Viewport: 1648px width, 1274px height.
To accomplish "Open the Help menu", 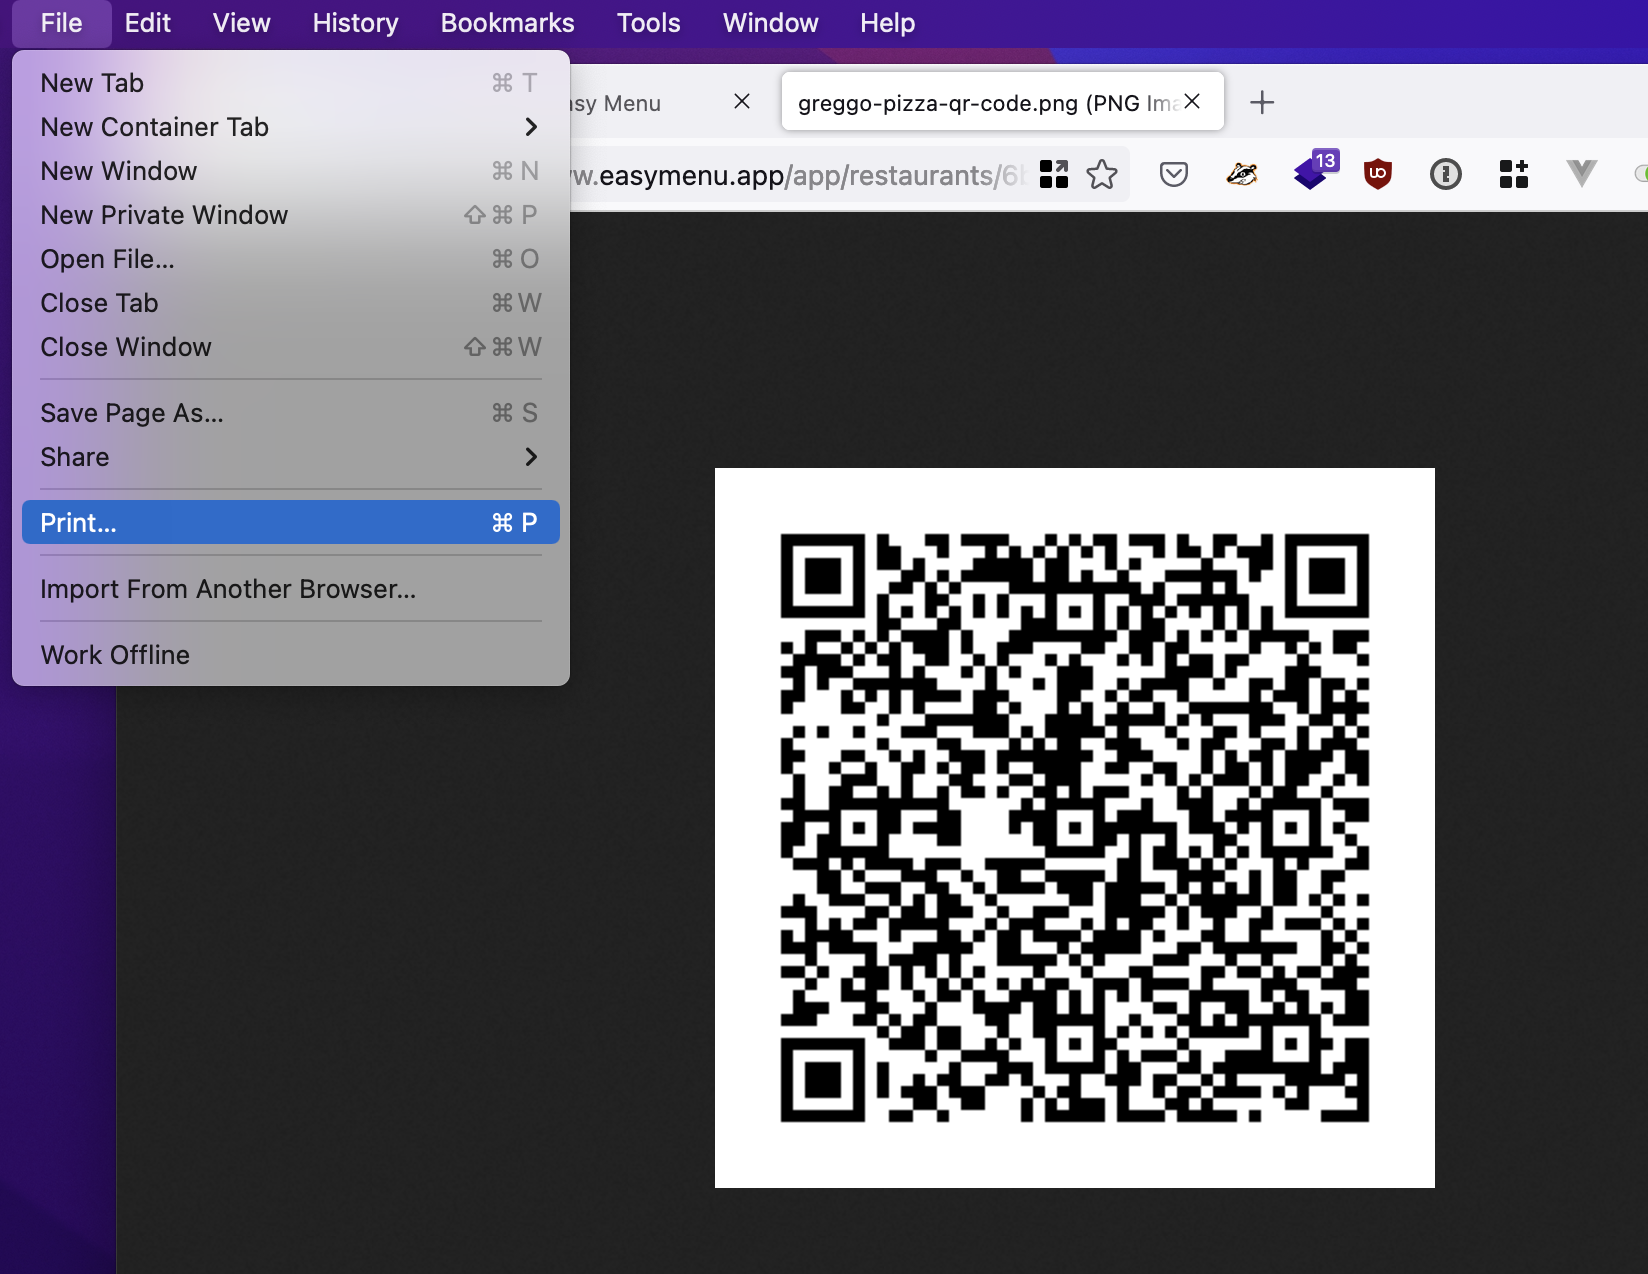I will point(888,23).
